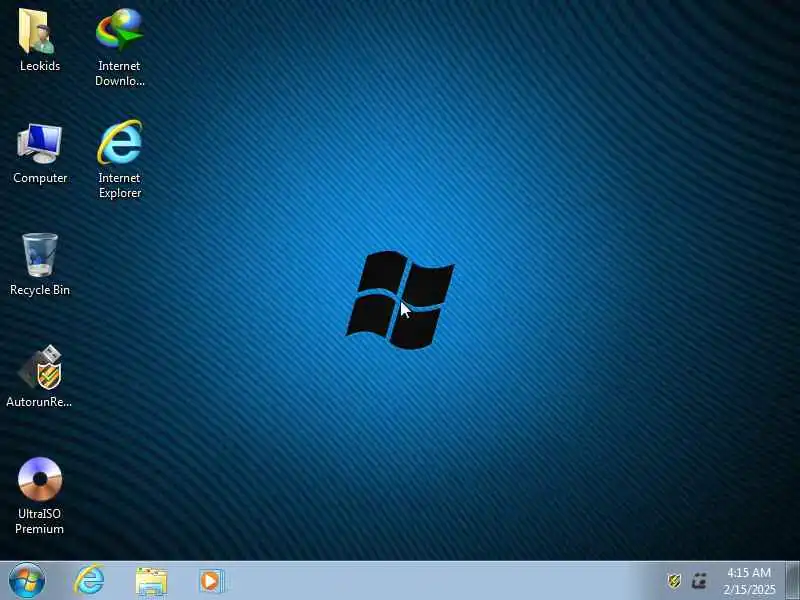Viewport: 800px width, 600px height.
Task: Click the UltraISO Premium label text
Action: tap(39, 521)
